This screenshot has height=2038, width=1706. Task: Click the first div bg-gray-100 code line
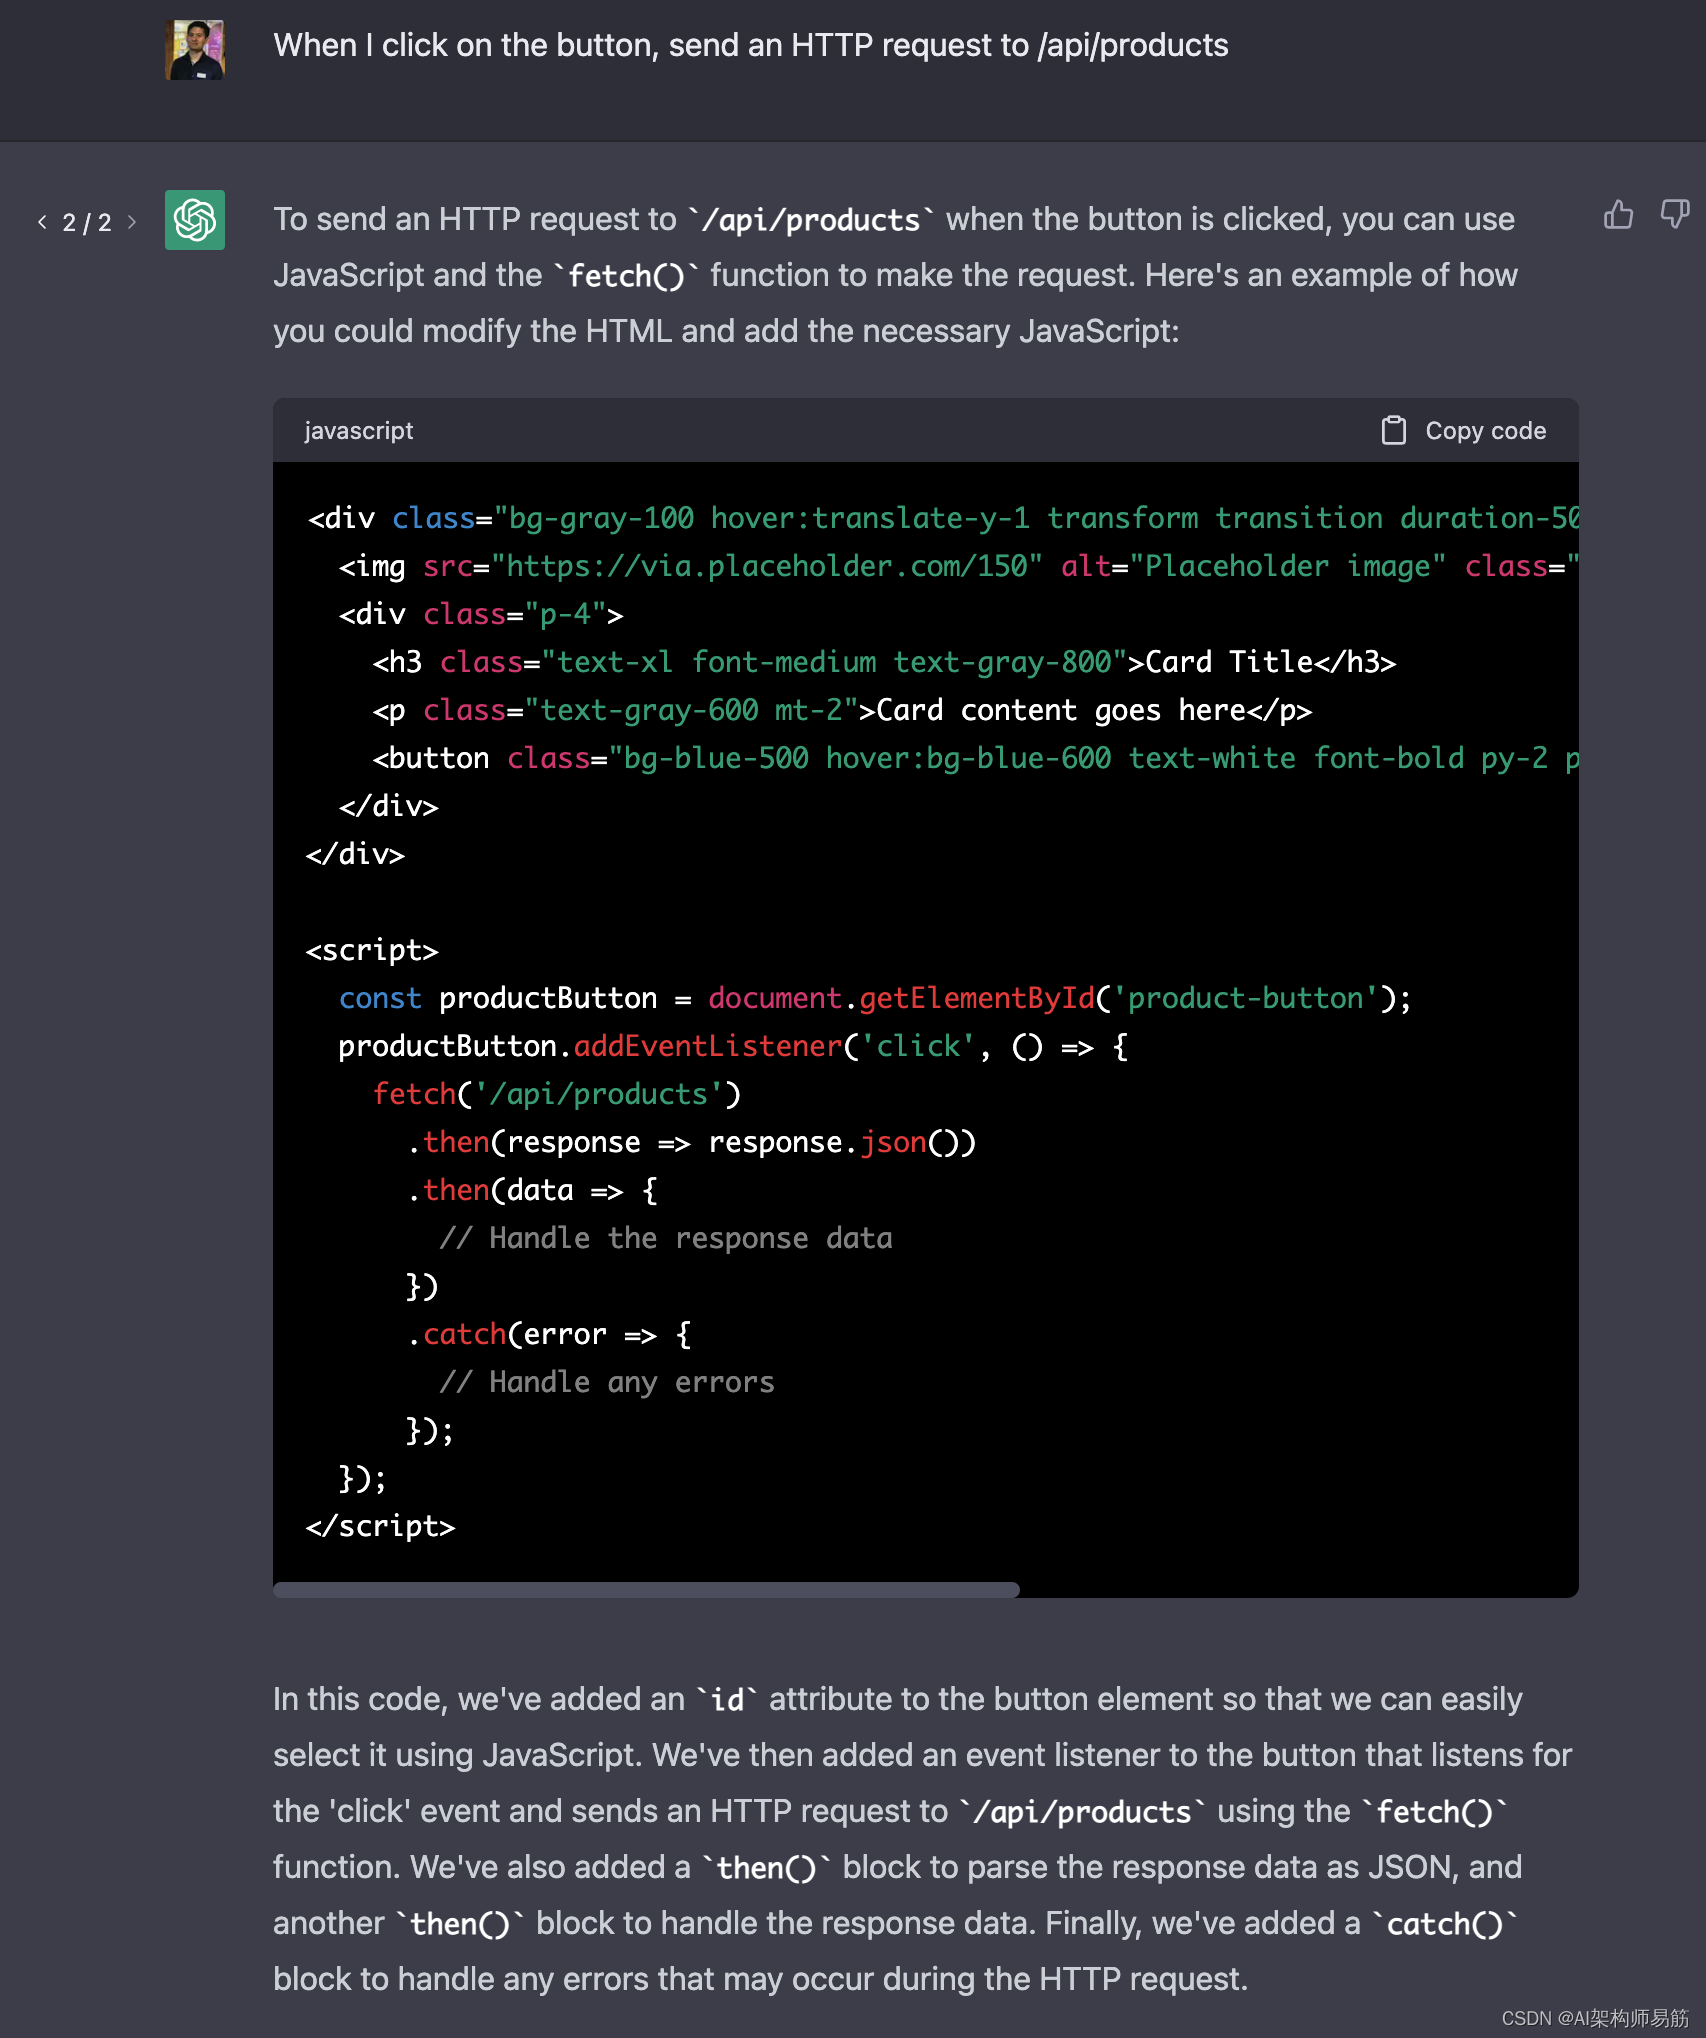[942, 518]
